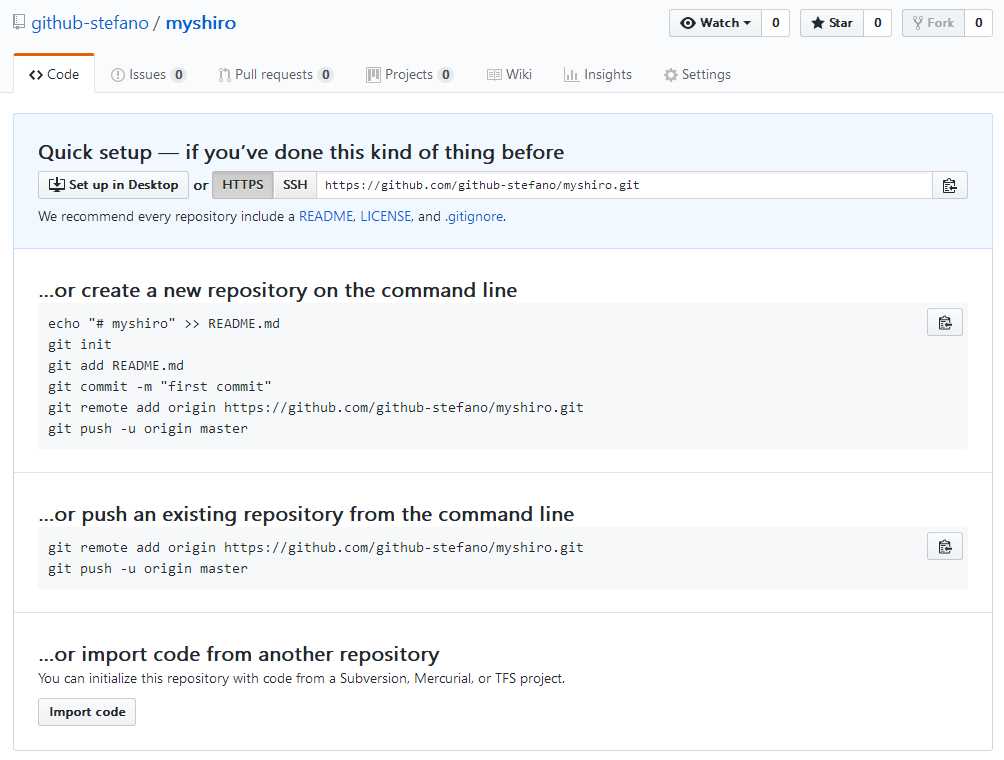Select the SSH clone protocol
Image resolution: width=1004 pixels, height=760 pixels.
[295, 185]
